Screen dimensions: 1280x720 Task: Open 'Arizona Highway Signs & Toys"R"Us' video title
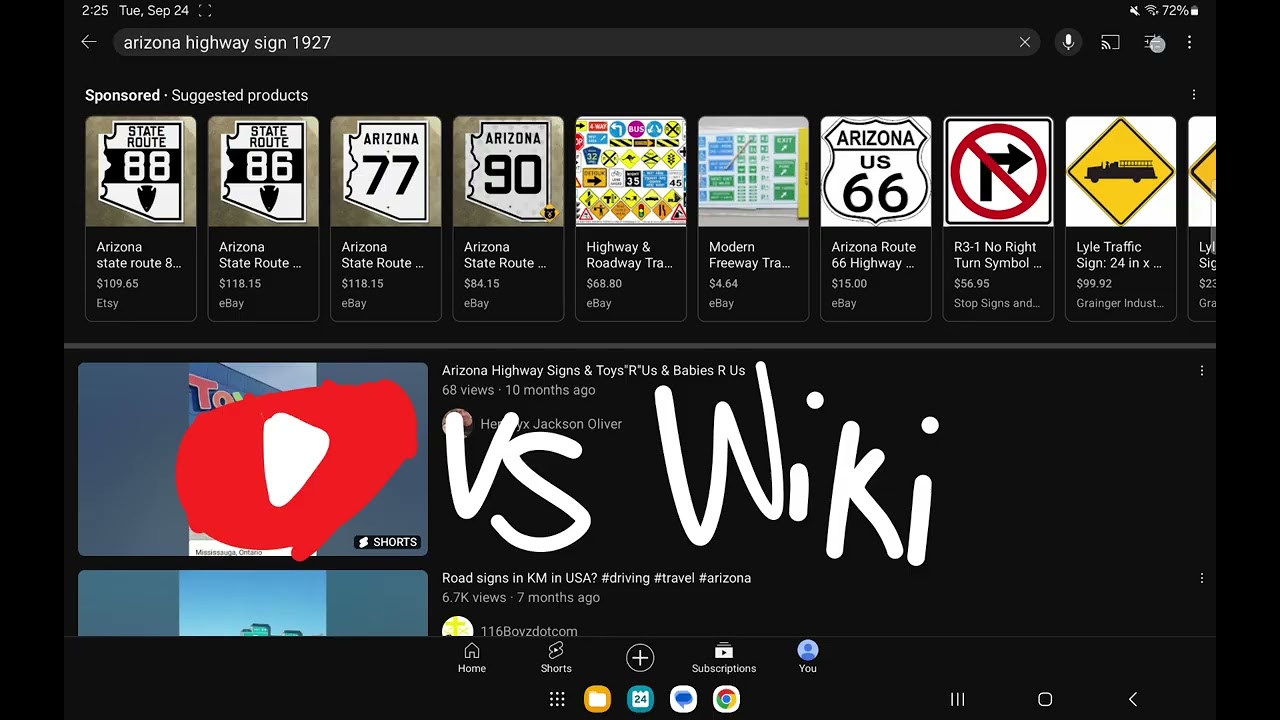(593, 370)
